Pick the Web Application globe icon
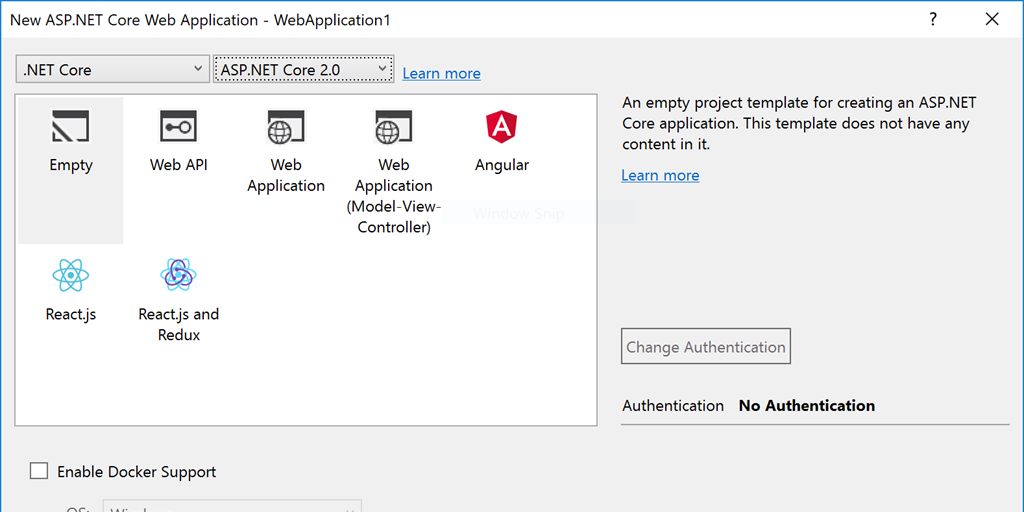The image size is (1024, 512). pyautogui.click(x=286, y=128)
